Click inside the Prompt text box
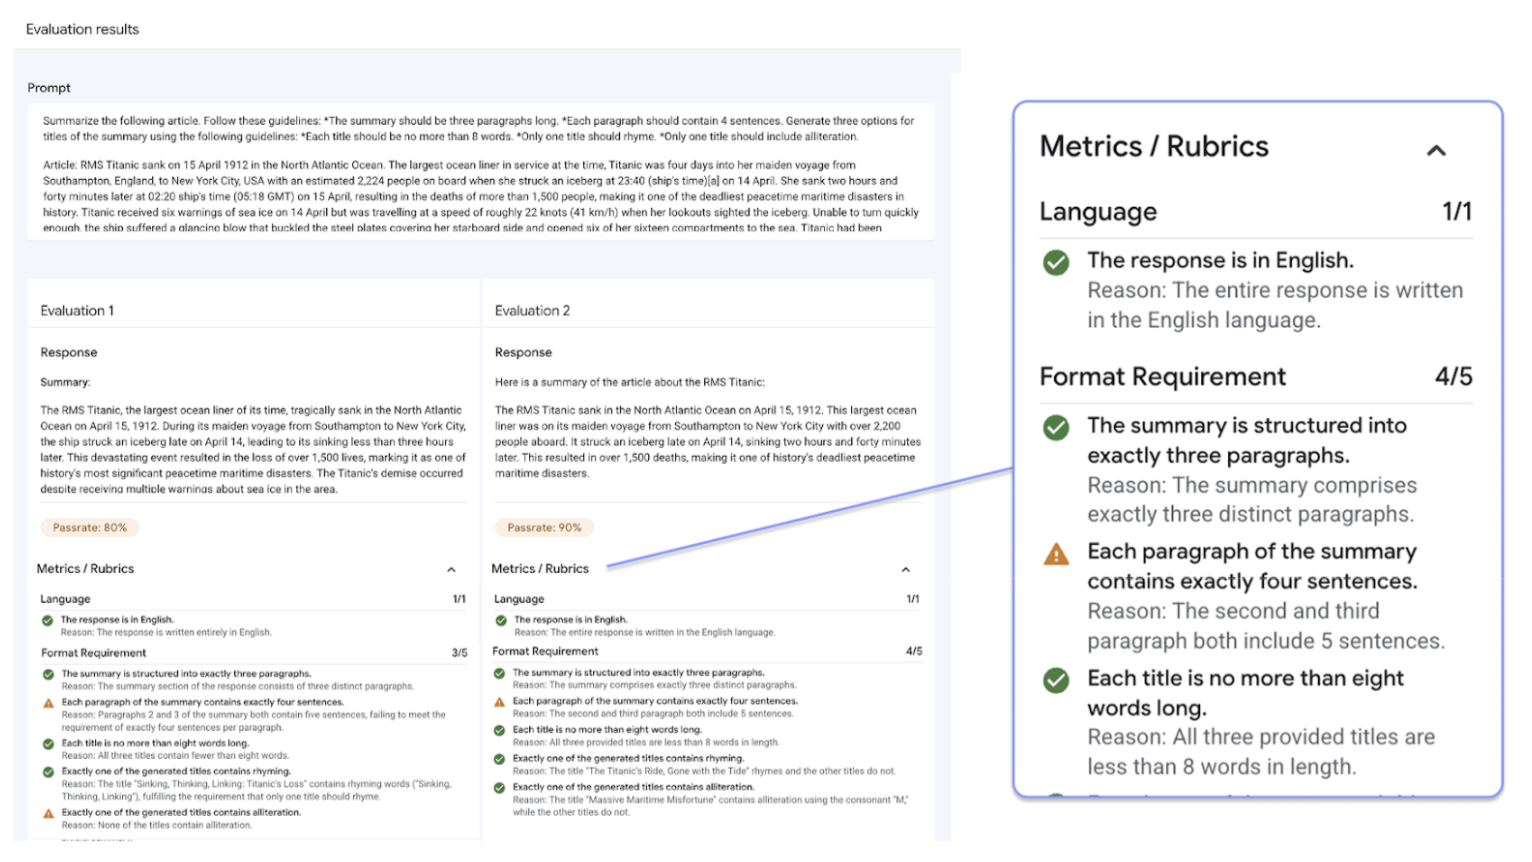This screenshot has height=862, width=1532. click(480, 170)
